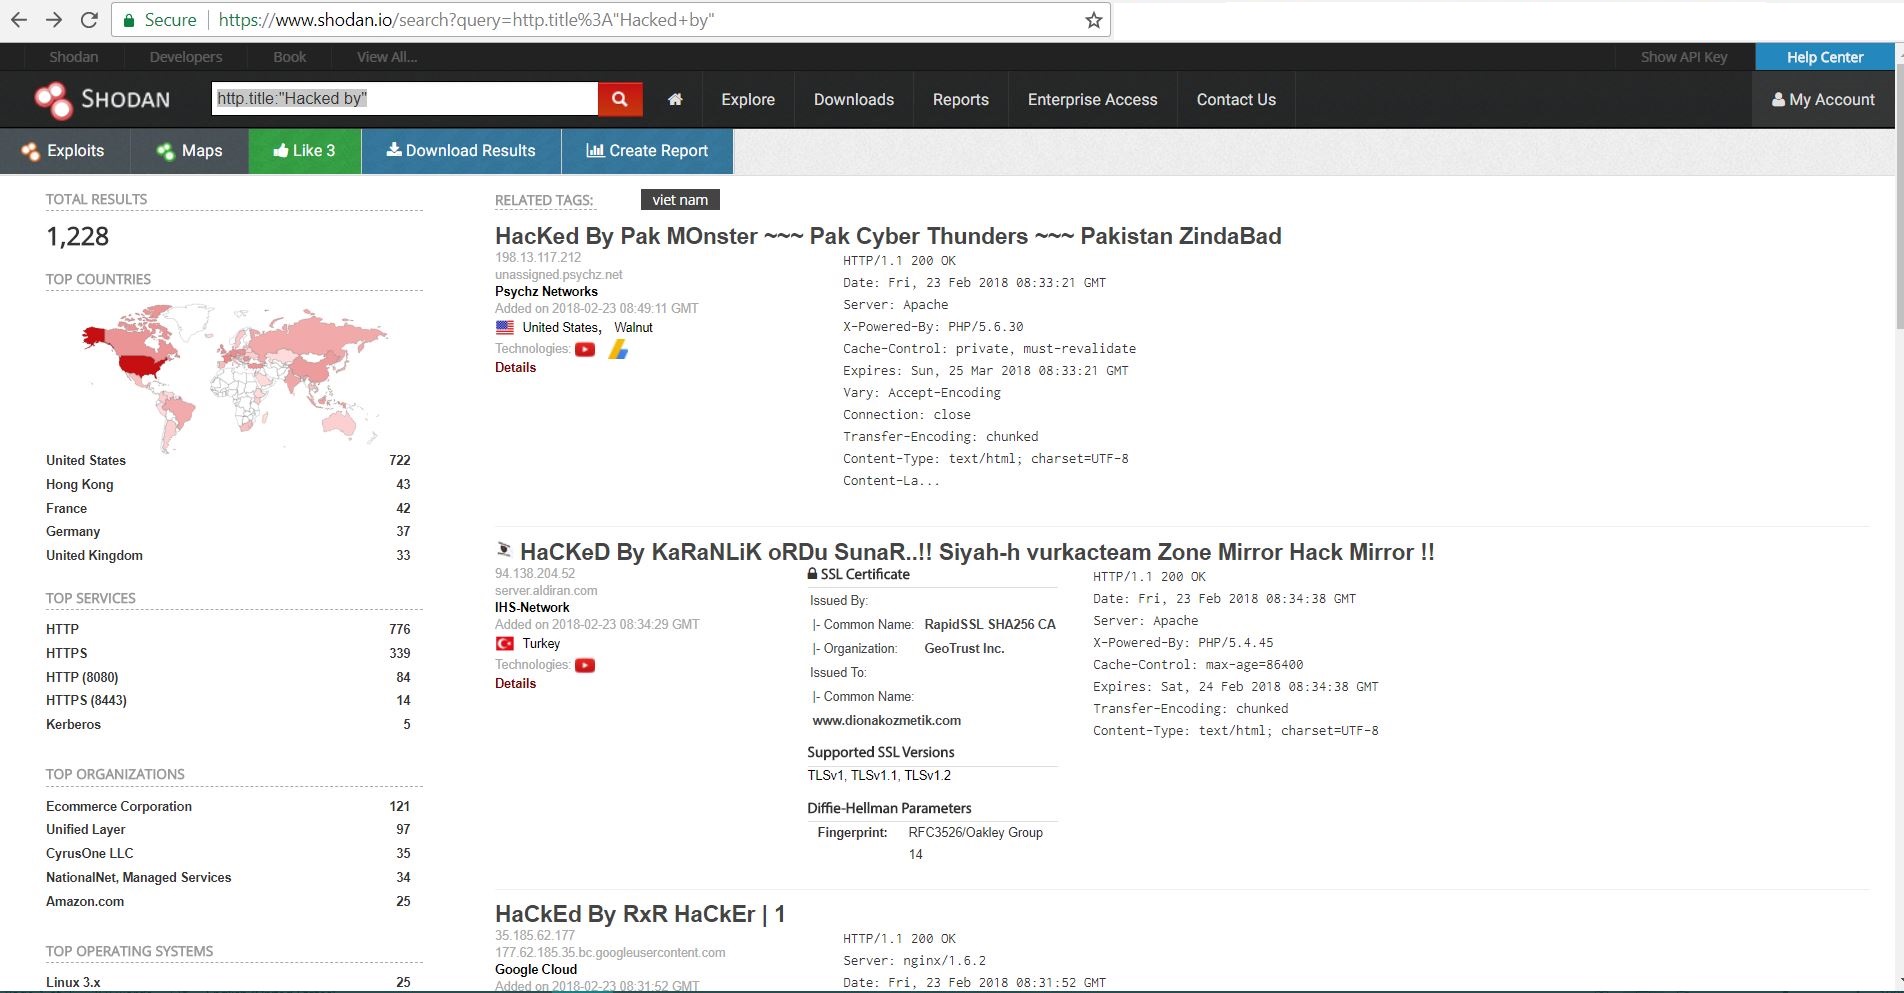
Task: Click the viet nam related tag
Action: [680, 200]
